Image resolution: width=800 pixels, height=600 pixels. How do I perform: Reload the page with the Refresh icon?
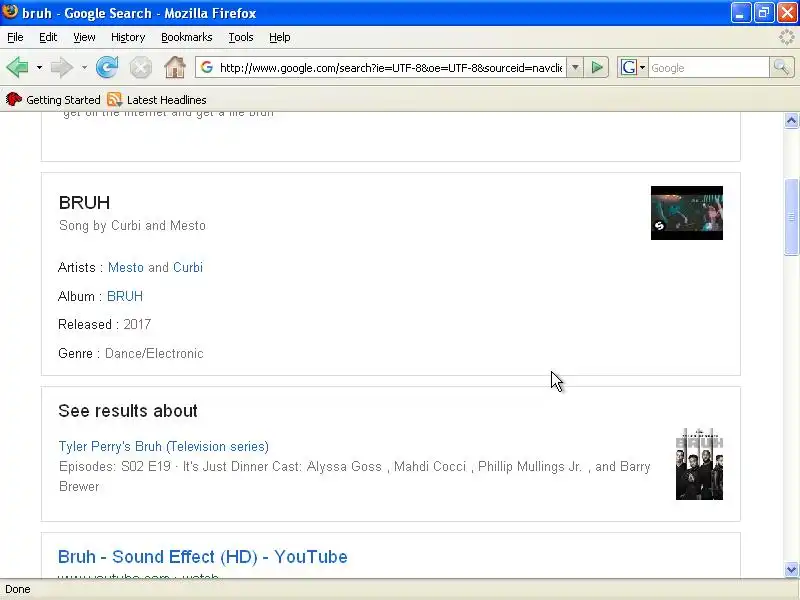107,67
